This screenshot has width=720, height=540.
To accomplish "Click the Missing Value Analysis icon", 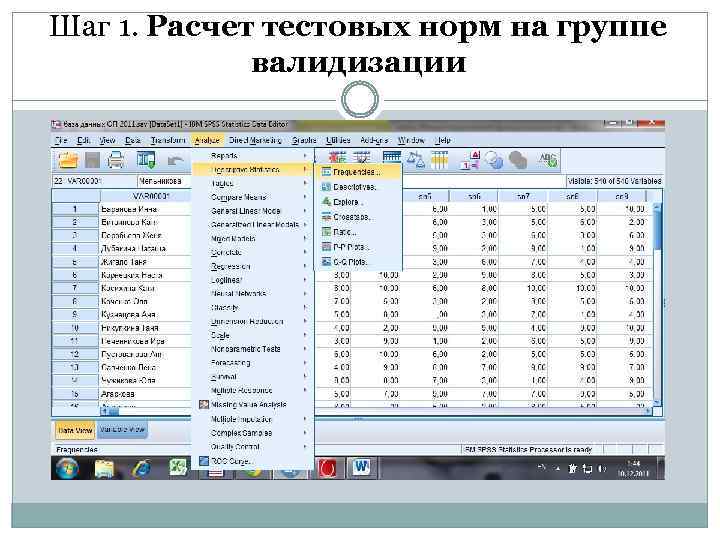I will coord(204,405).
